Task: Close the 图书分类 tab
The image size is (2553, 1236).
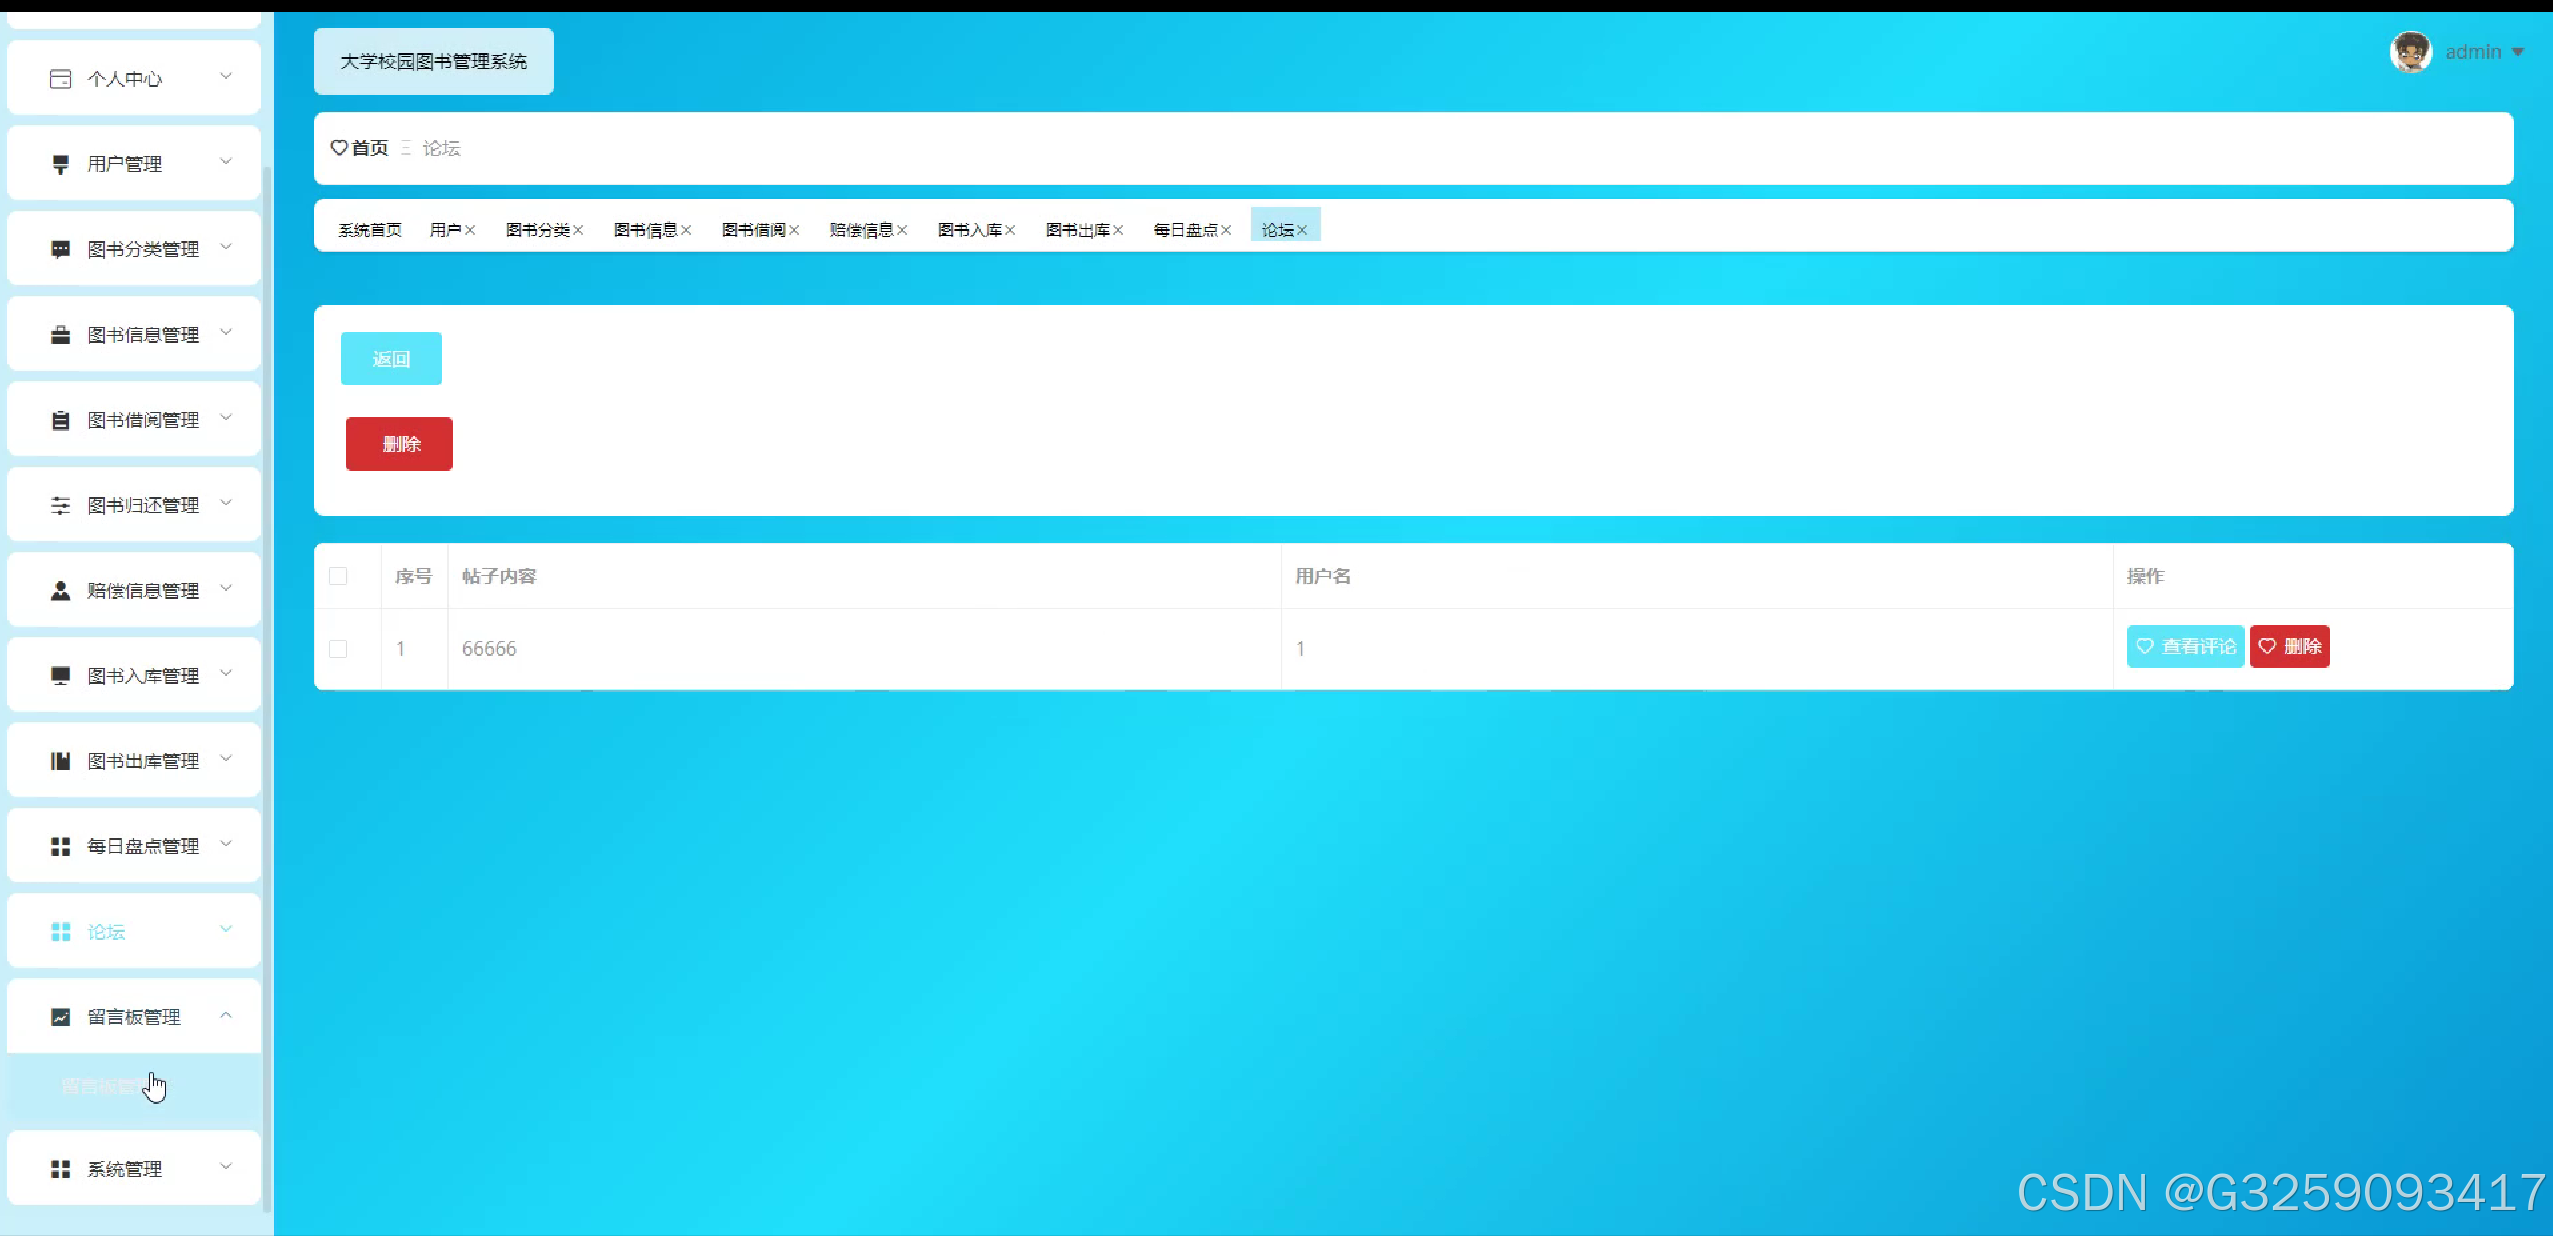Action: pos(578,230)
